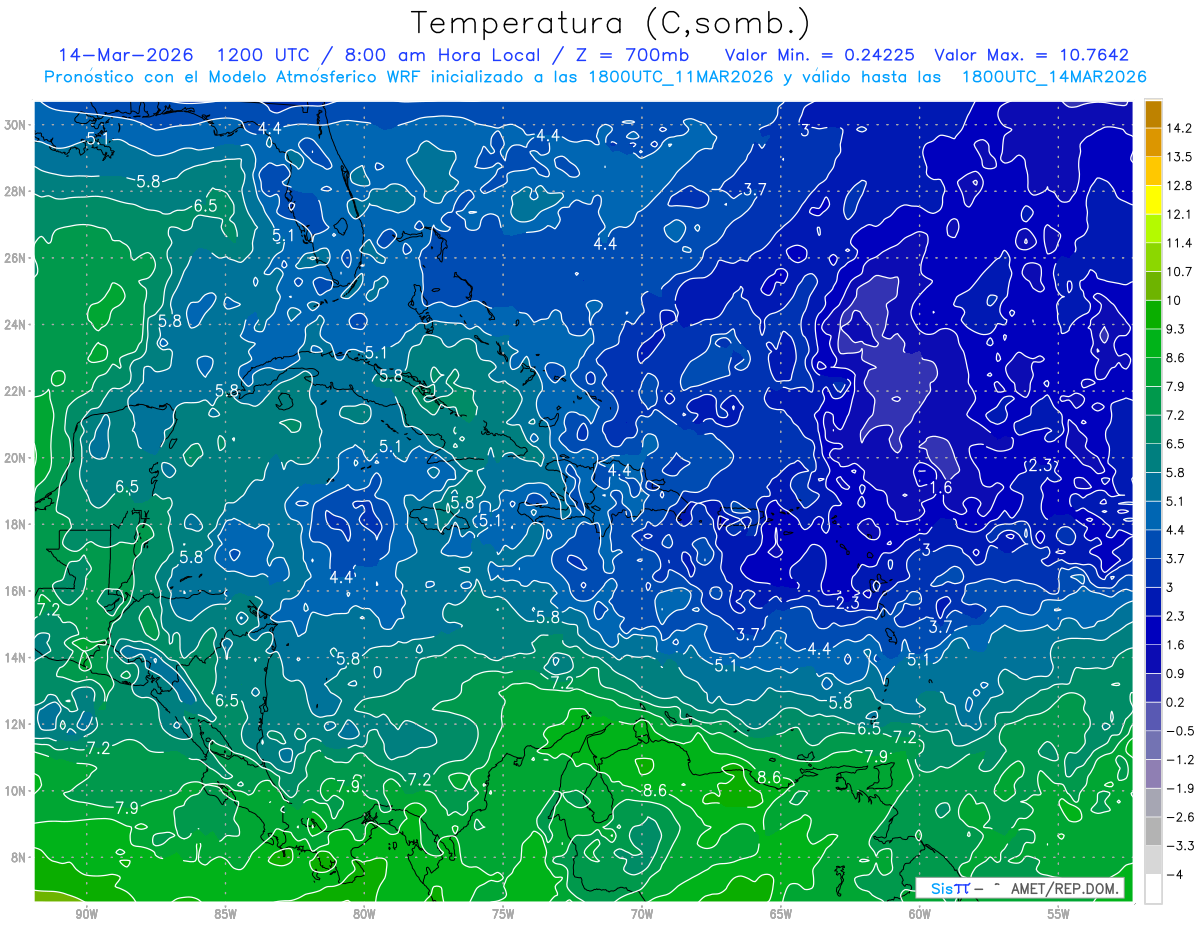Click the -3.3 value on color scale
1200x927 pixels.
pos(1179,846)
